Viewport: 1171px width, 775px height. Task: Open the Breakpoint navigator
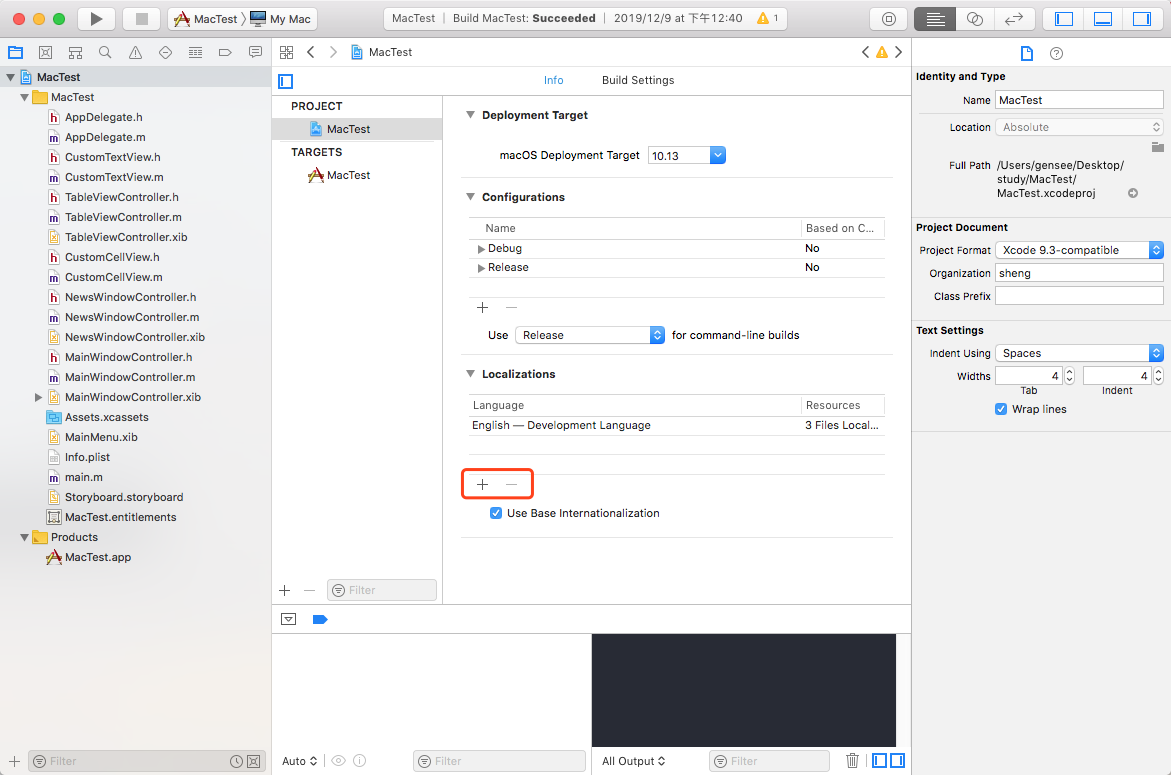click(226, 52)
